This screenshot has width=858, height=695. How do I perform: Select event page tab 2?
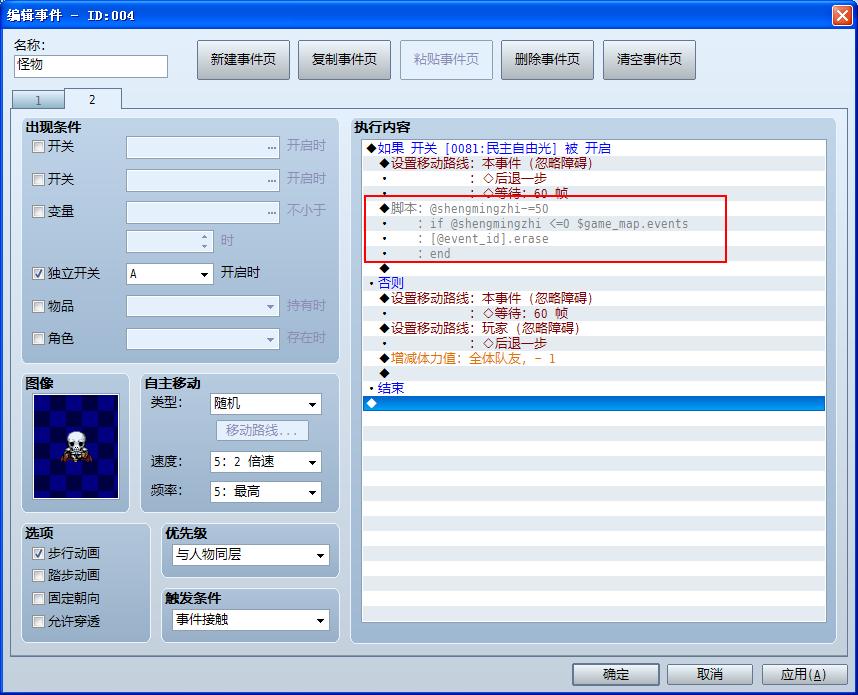92,99
